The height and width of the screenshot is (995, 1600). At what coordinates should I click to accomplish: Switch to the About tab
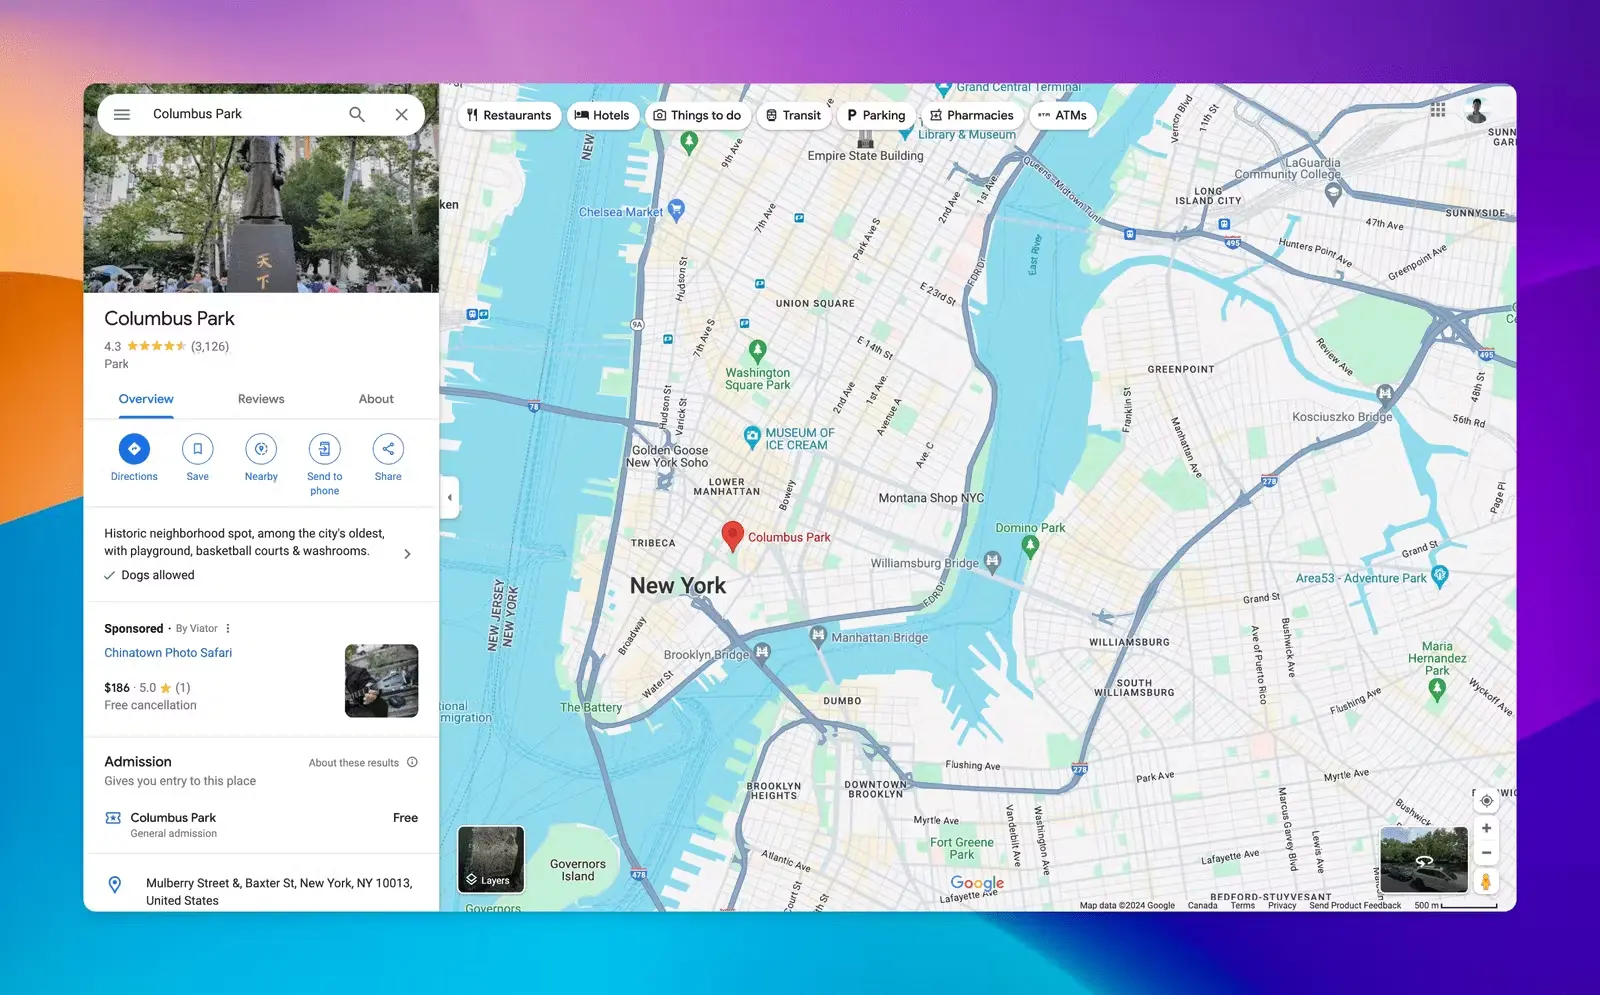(376, 399)
